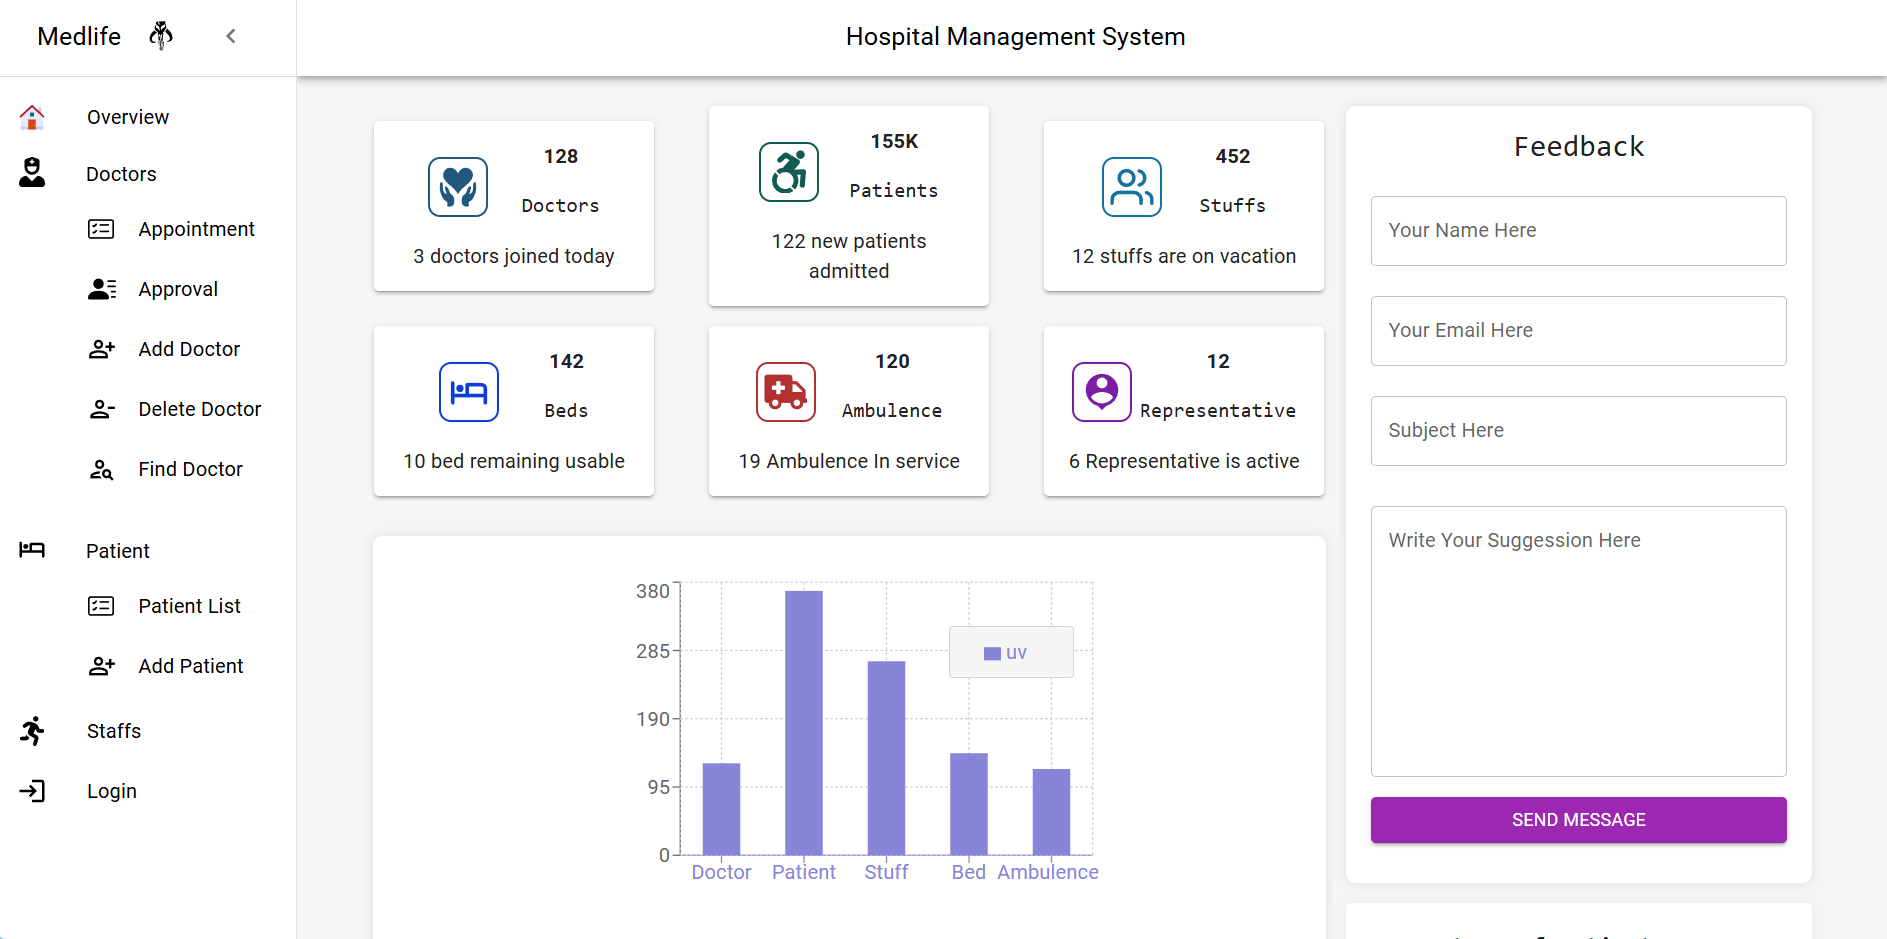Click the Beds card bed icon
This screenshot has width=1887, height=939.
click(469, 392)
